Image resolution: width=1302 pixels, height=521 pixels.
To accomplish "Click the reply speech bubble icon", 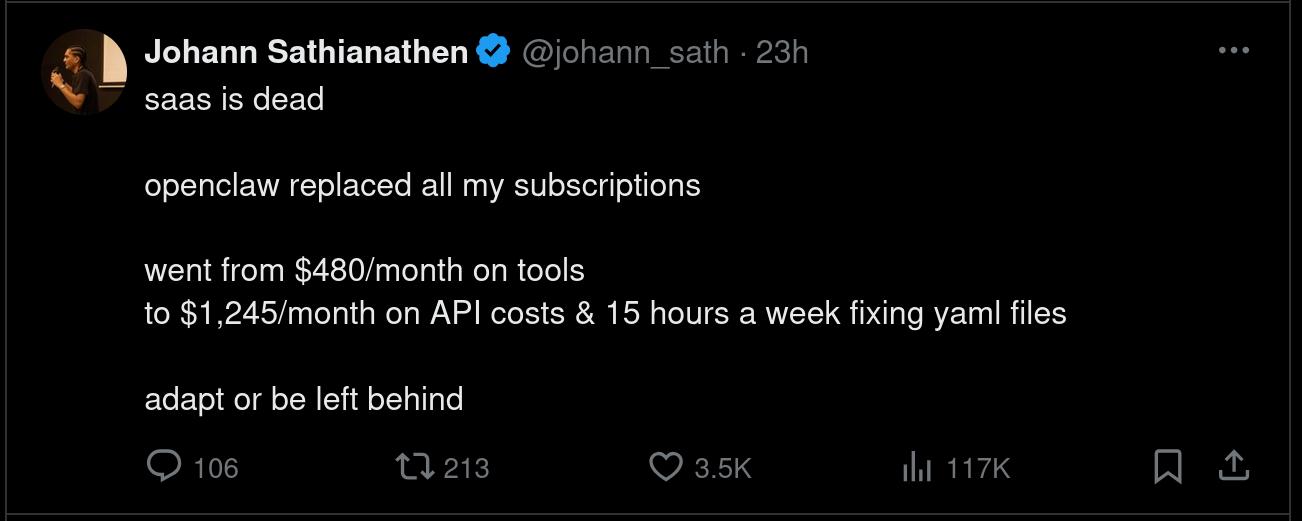I will (x=164, y=466).
